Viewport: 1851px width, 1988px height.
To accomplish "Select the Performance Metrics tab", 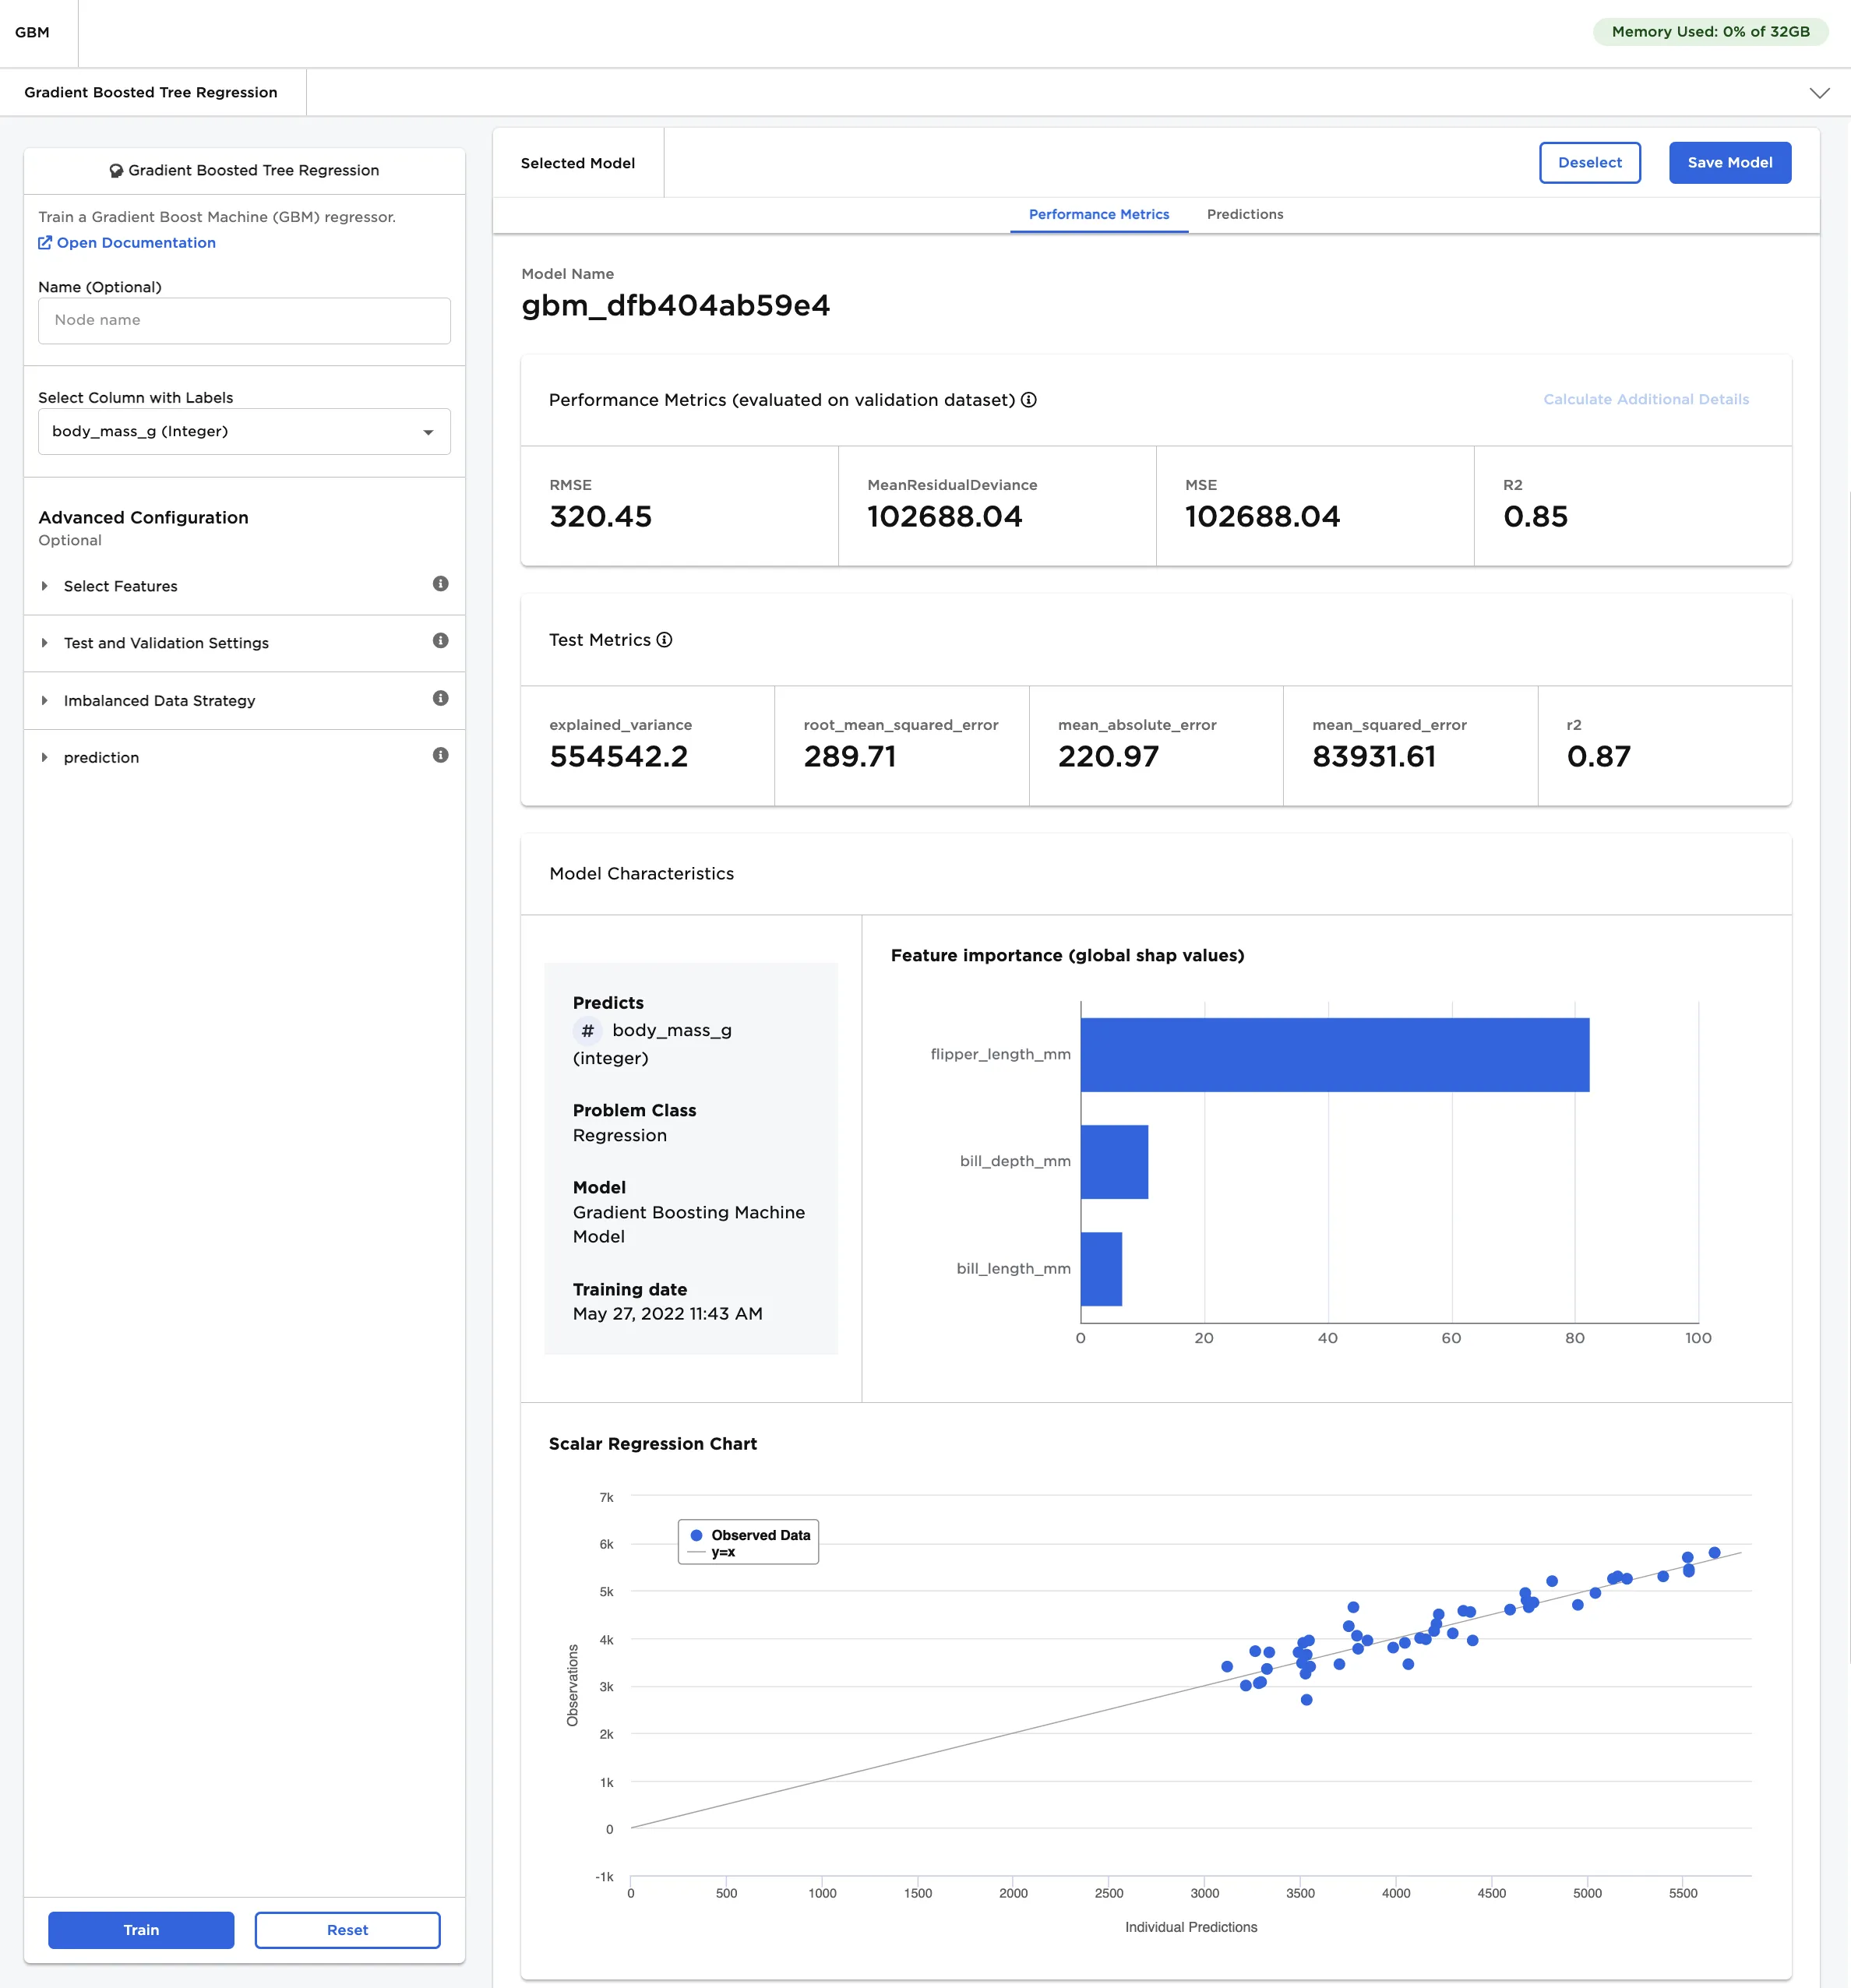I will click(x=1098, y=214).
